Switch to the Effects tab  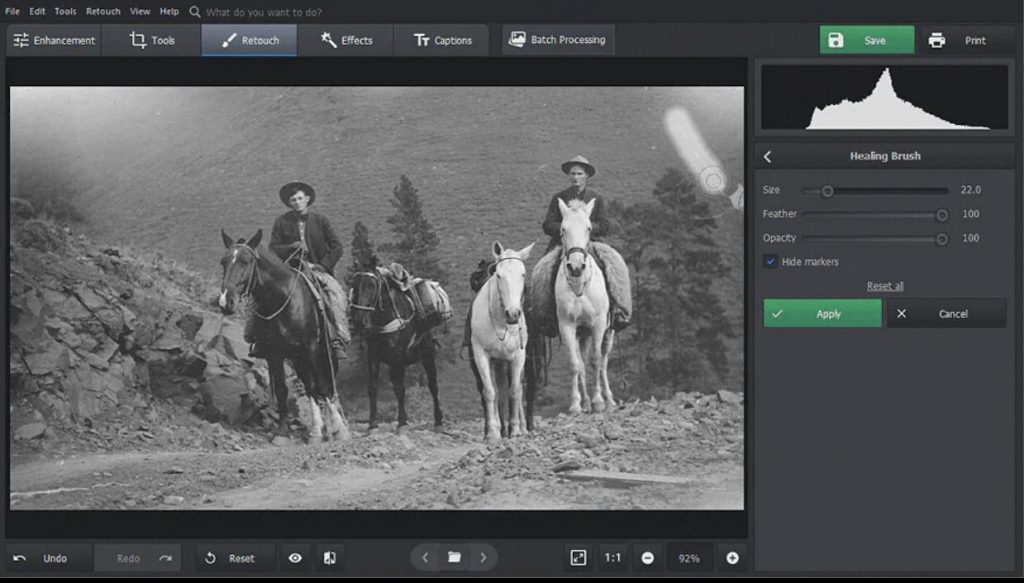click(x=346, y=40)
